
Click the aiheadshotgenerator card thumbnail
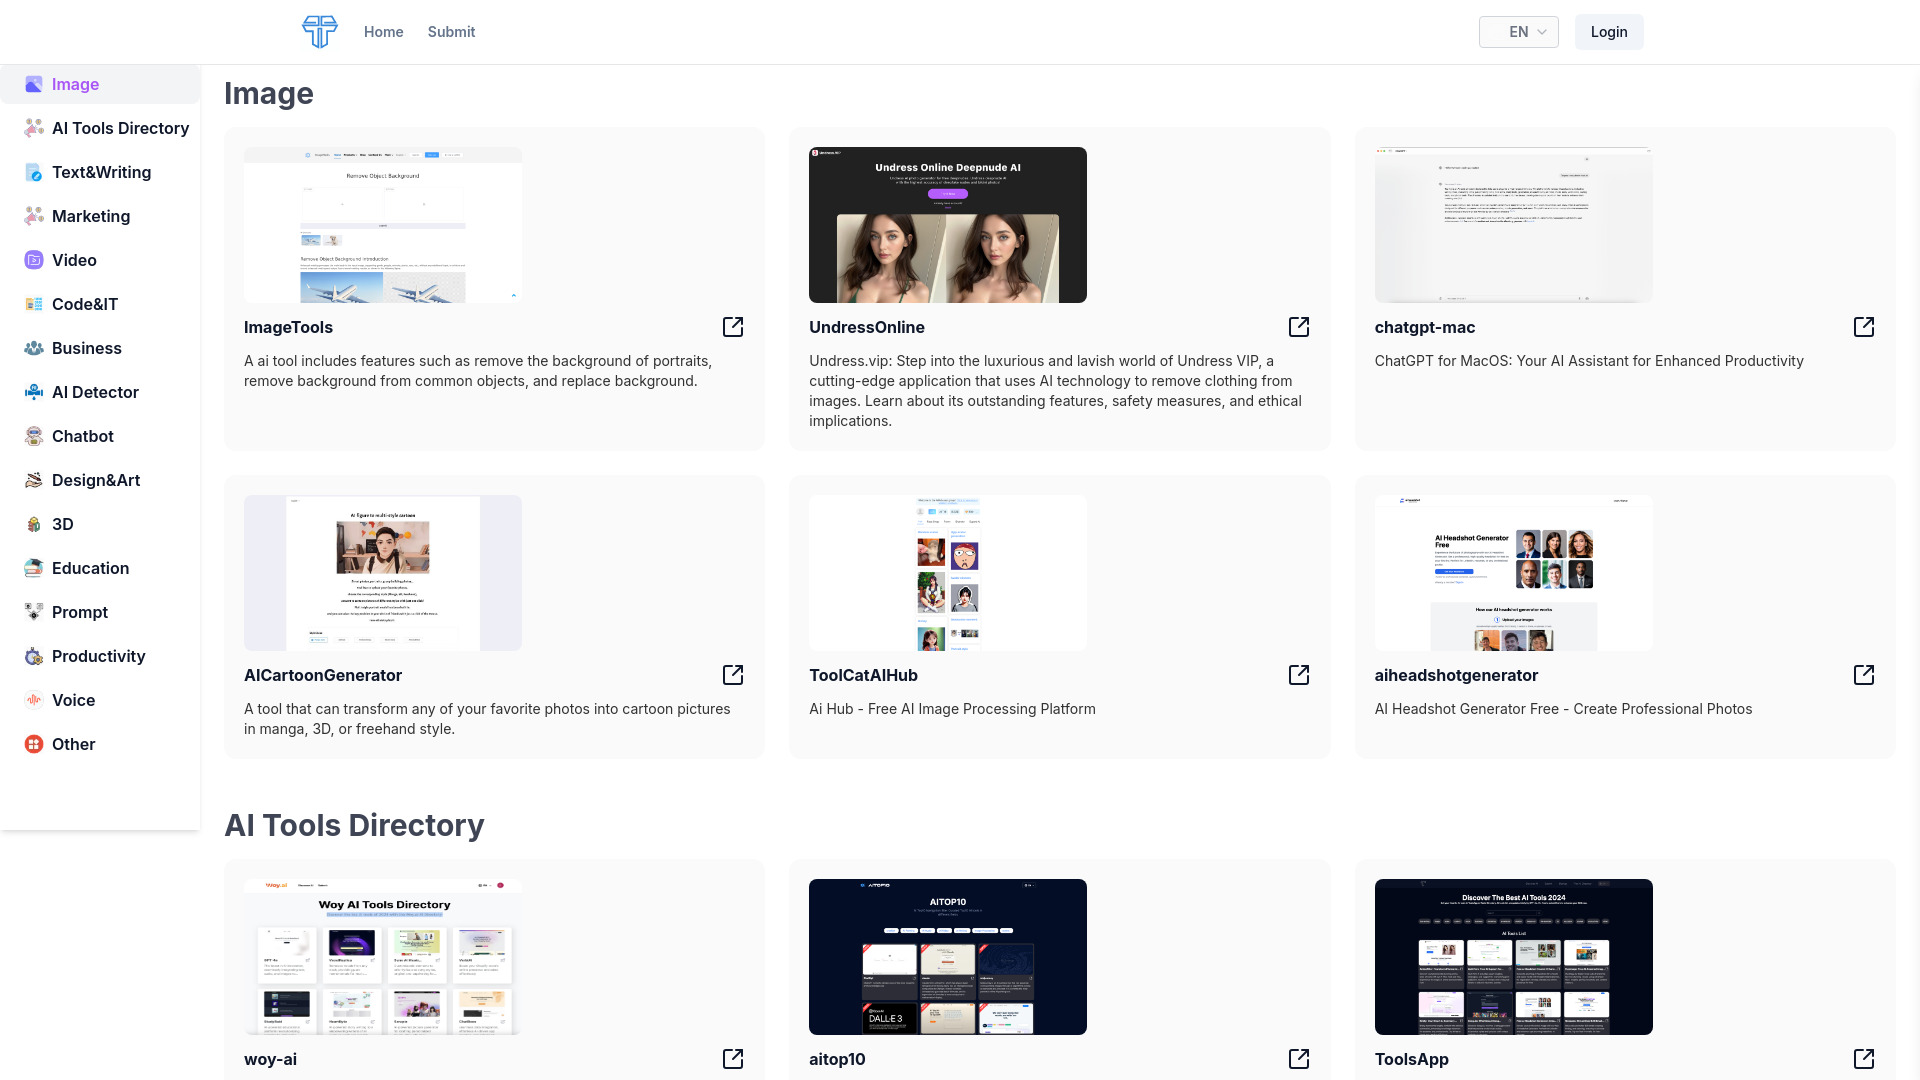tap(1513, 572)
